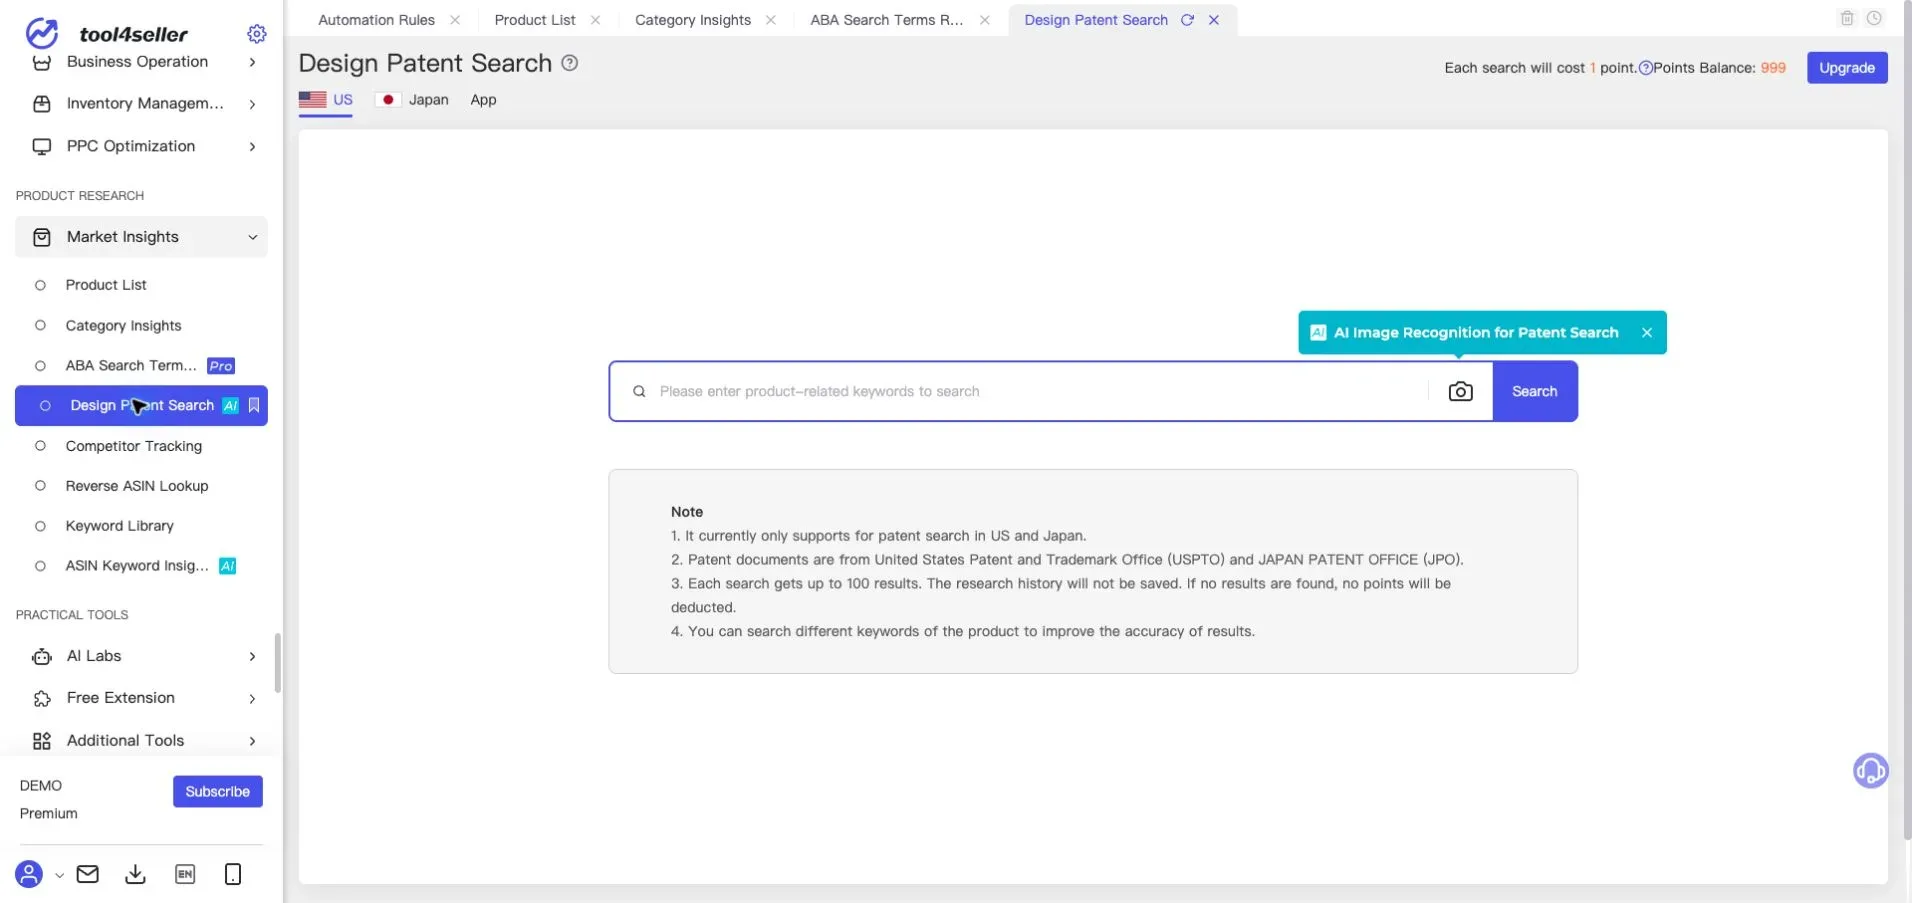Click the points help question icon
1912x903 pixels.
[x=1645, y=68]
